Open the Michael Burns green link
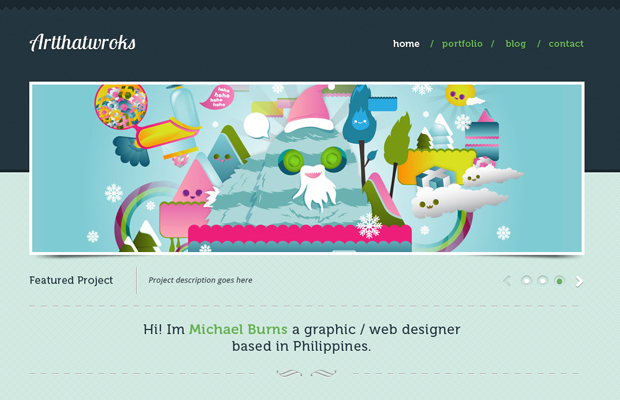620x400 pixels. click(x=238, y=329)
